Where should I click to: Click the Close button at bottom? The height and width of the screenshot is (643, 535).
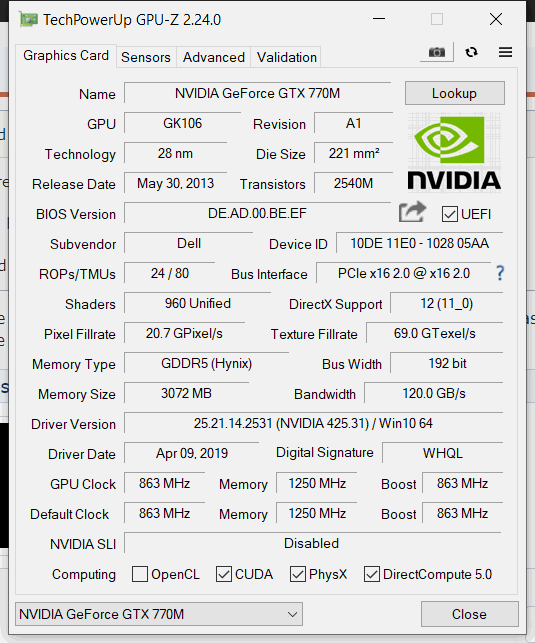coord(469,614)
